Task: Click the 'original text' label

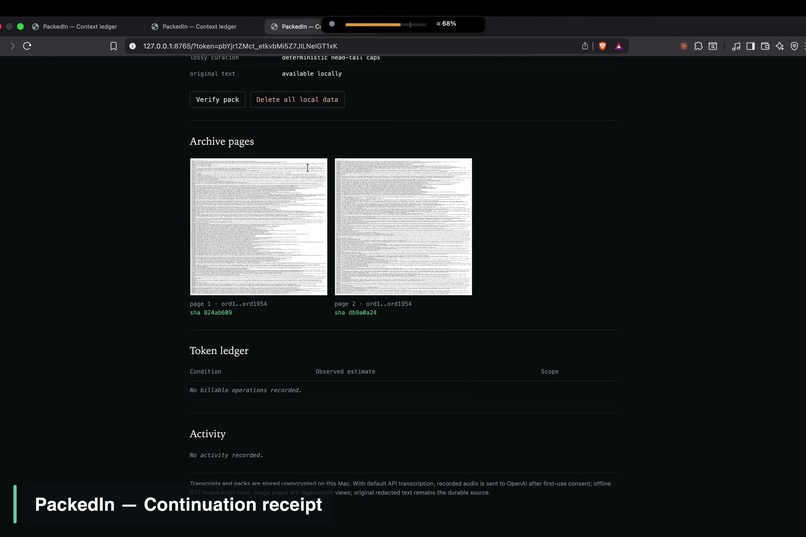Action: 212,73
